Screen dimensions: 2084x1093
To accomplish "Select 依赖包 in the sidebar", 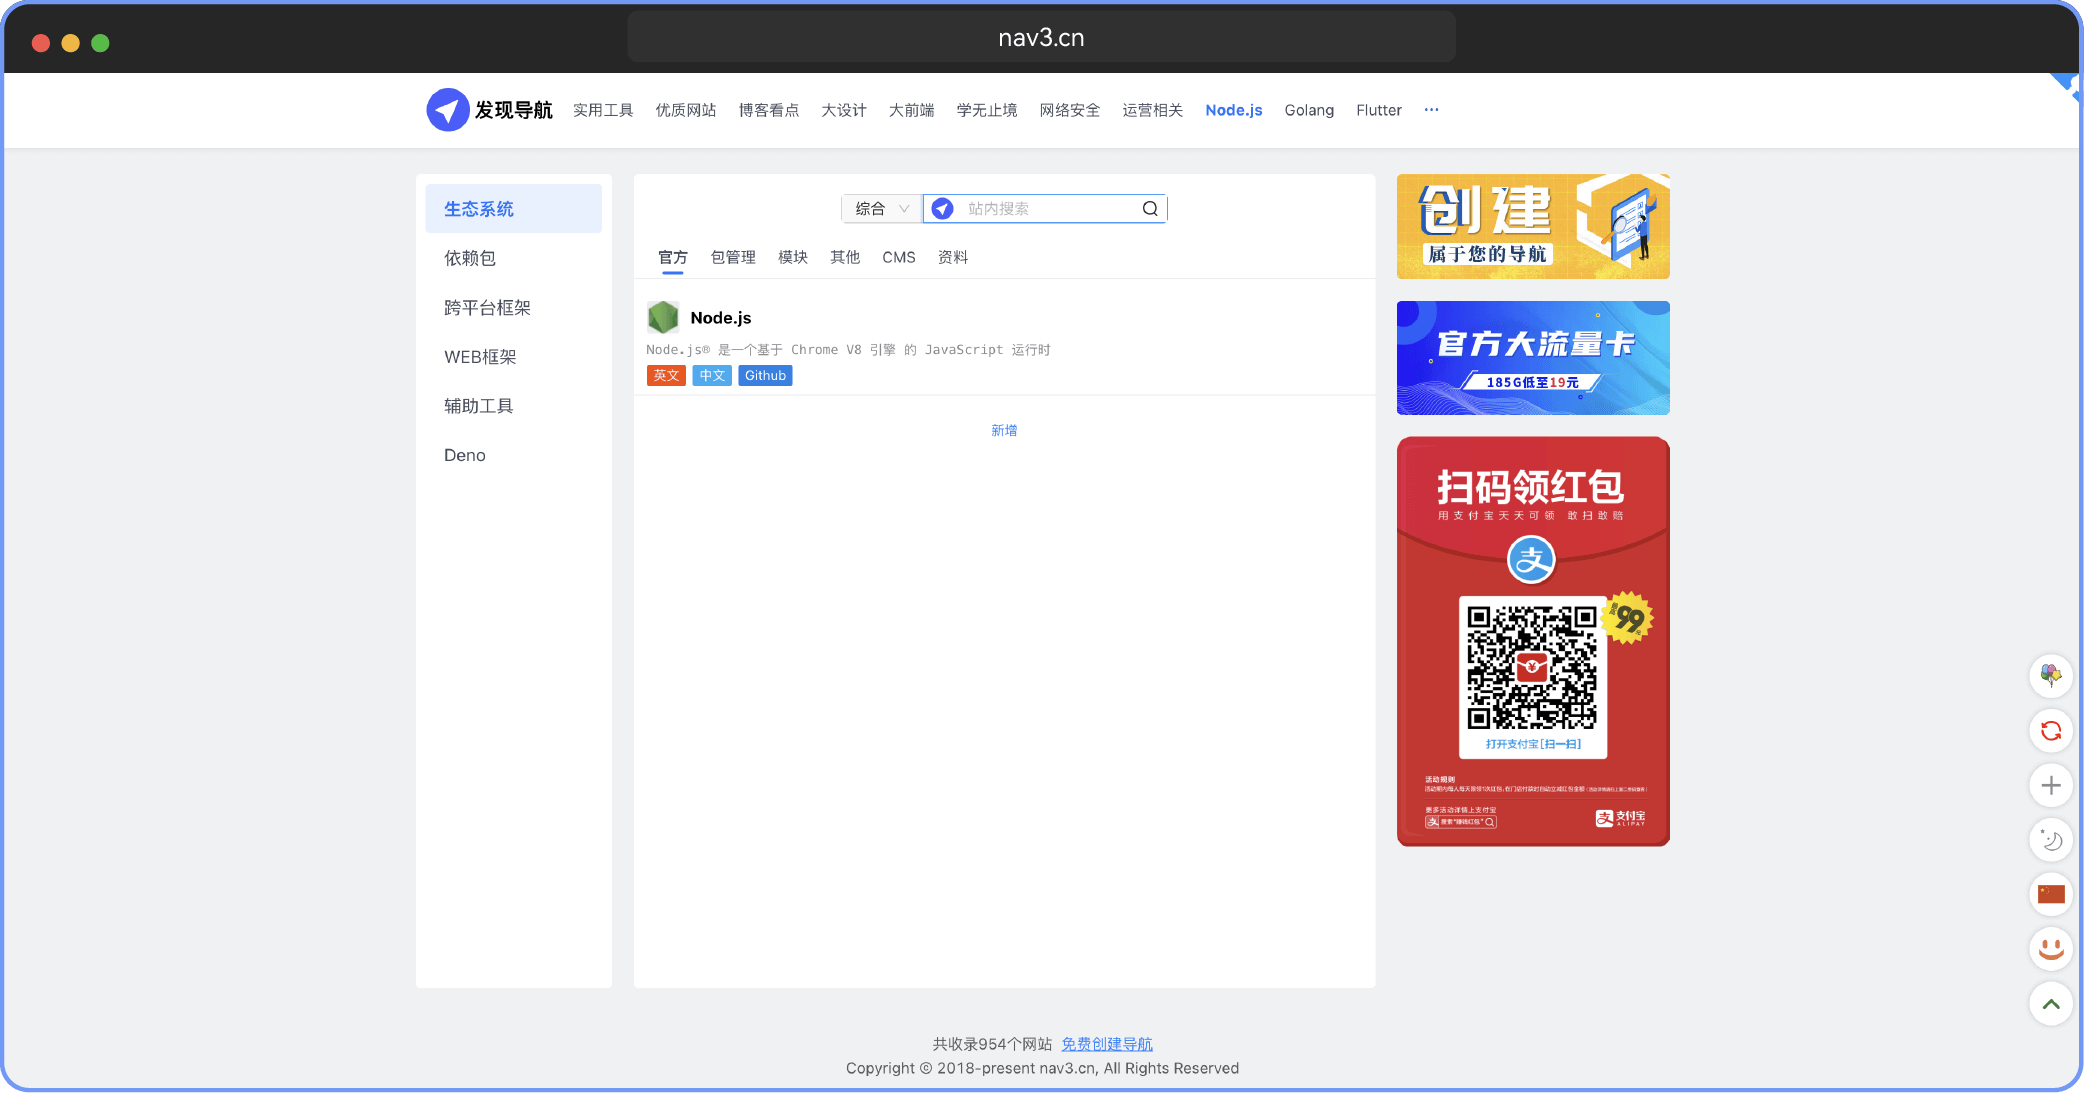I will click(514, 258).
